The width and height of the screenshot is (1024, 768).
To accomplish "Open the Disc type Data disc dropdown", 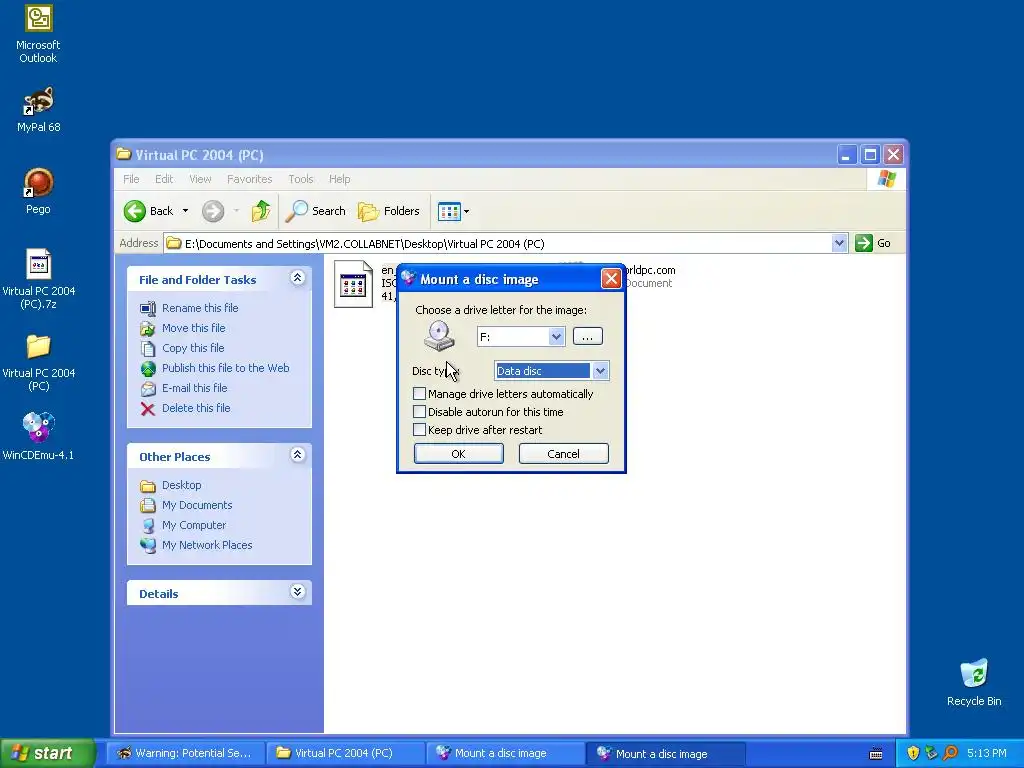I will (600, 371).
